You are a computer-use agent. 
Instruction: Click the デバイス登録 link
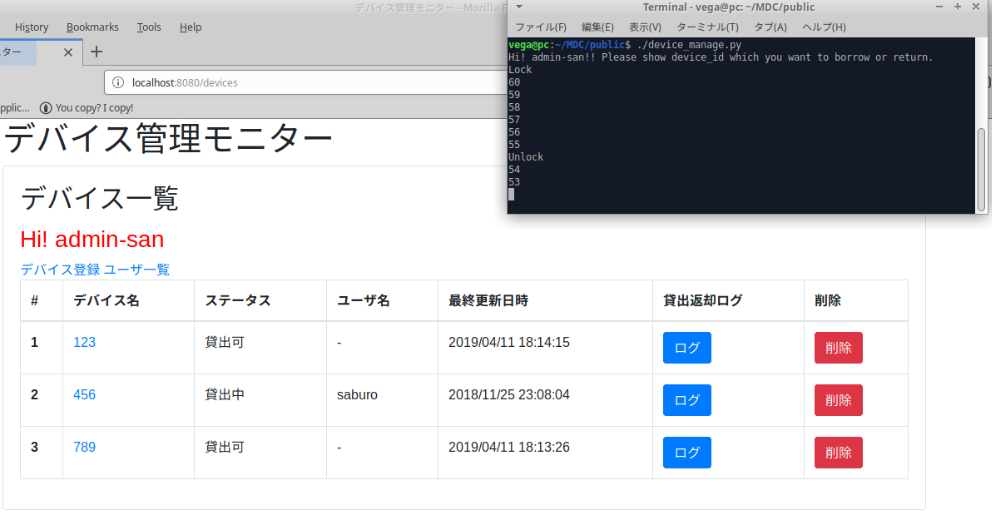pyautogui.click(x=60, y=269)
